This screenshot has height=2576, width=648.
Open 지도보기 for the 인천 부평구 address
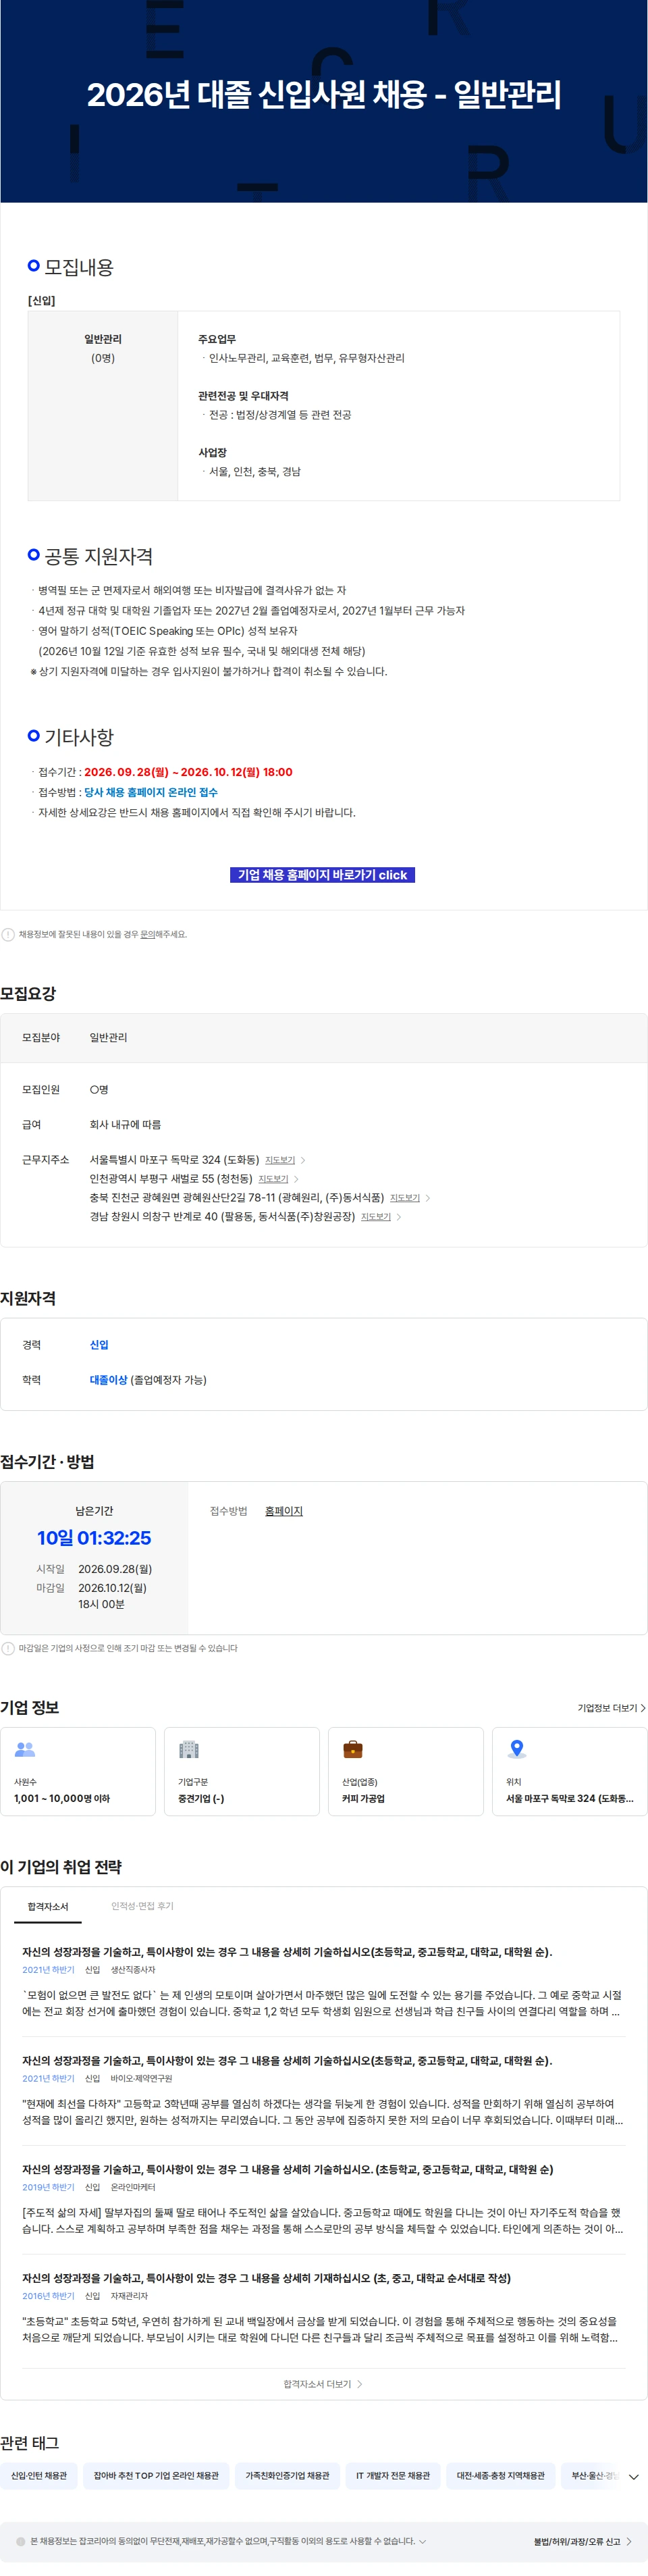coord(273,1179)
